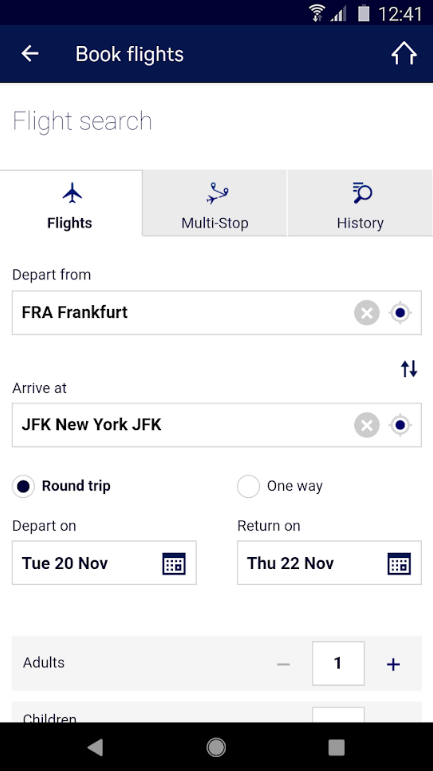Image resolution: width=433 pixels, height=771 pixels.
Task: Decrease the Adults count with minus
Action: pyautogui.click(x=284, y=664)
